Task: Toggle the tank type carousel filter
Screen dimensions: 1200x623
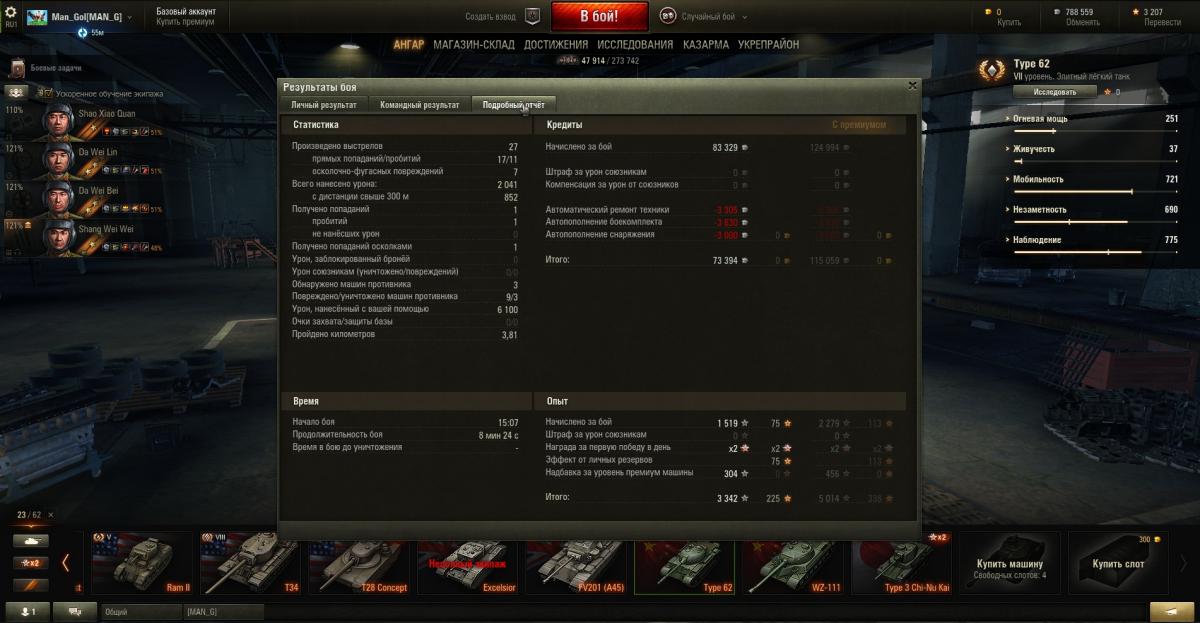Action: click(x=30, y=540)
